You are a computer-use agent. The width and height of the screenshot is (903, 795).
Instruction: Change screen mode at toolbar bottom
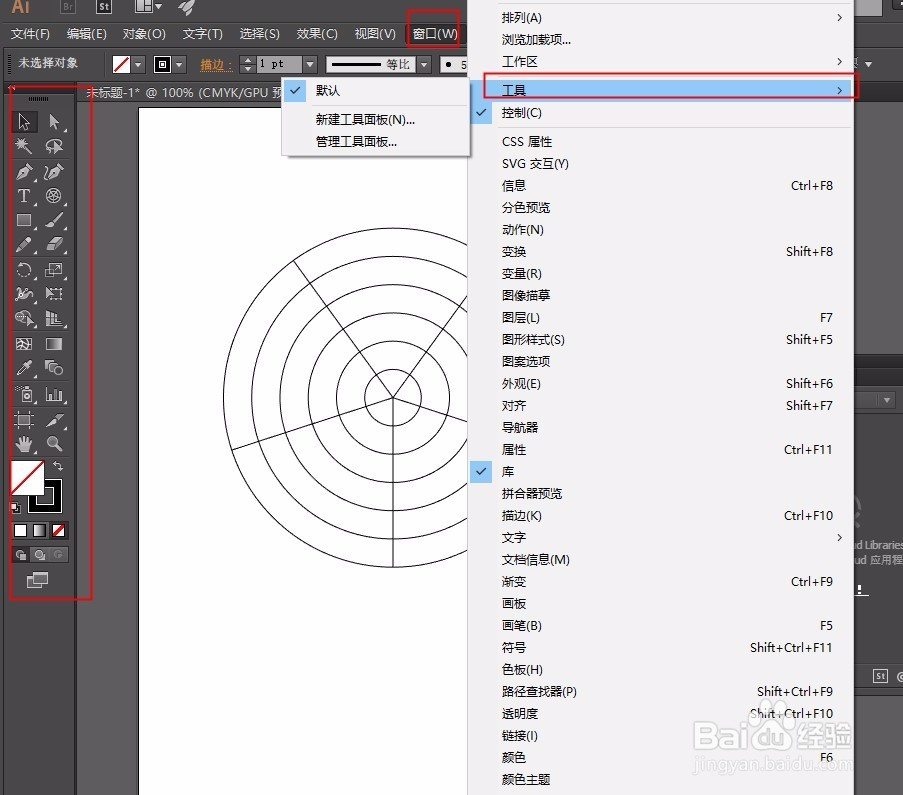click(x=37, y=580)
